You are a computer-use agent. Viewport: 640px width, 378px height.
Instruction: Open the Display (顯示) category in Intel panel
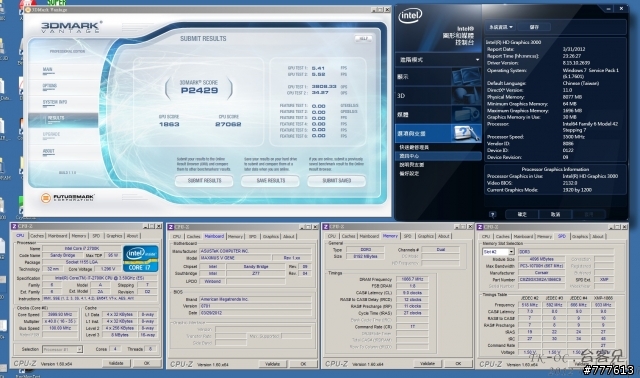[x=438, y=77]
